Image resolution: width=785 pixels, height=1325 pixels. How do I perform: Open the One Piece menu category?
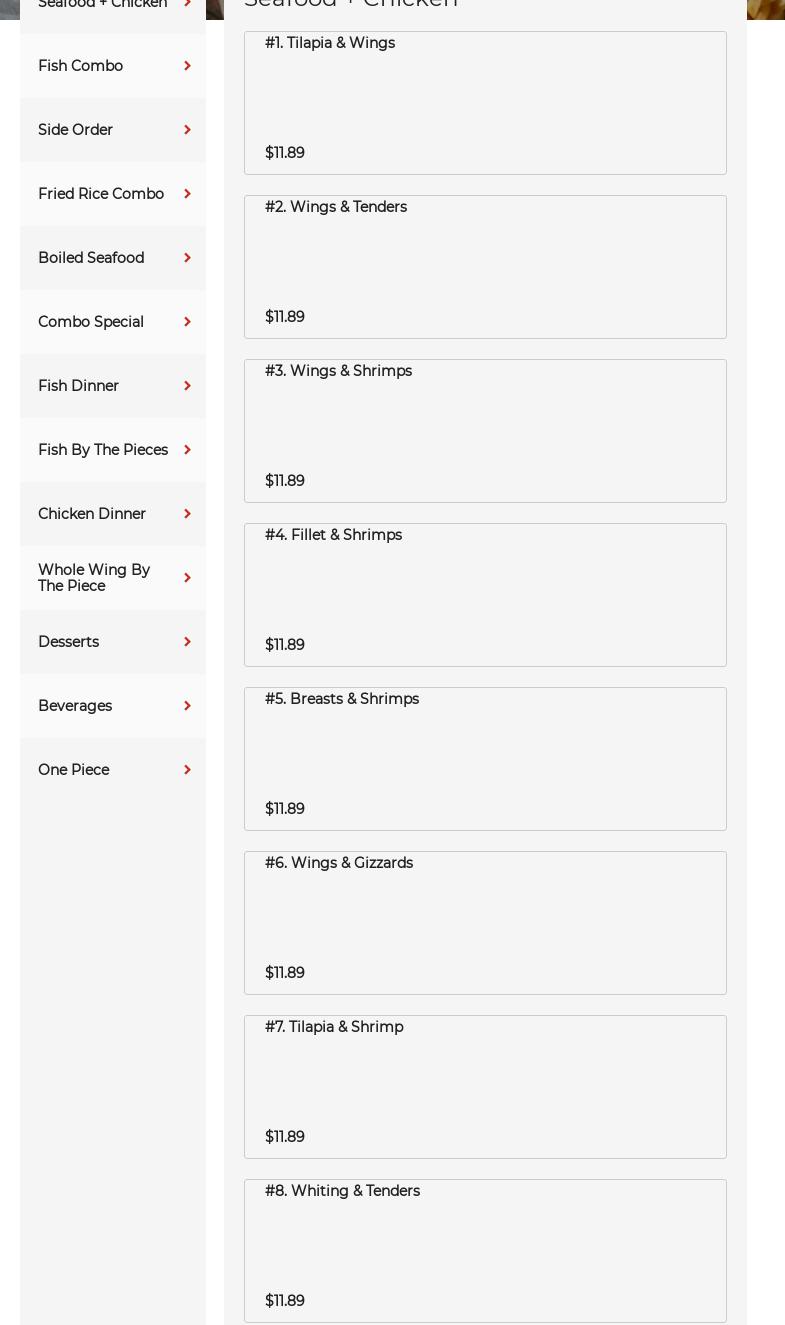[113, 770]
